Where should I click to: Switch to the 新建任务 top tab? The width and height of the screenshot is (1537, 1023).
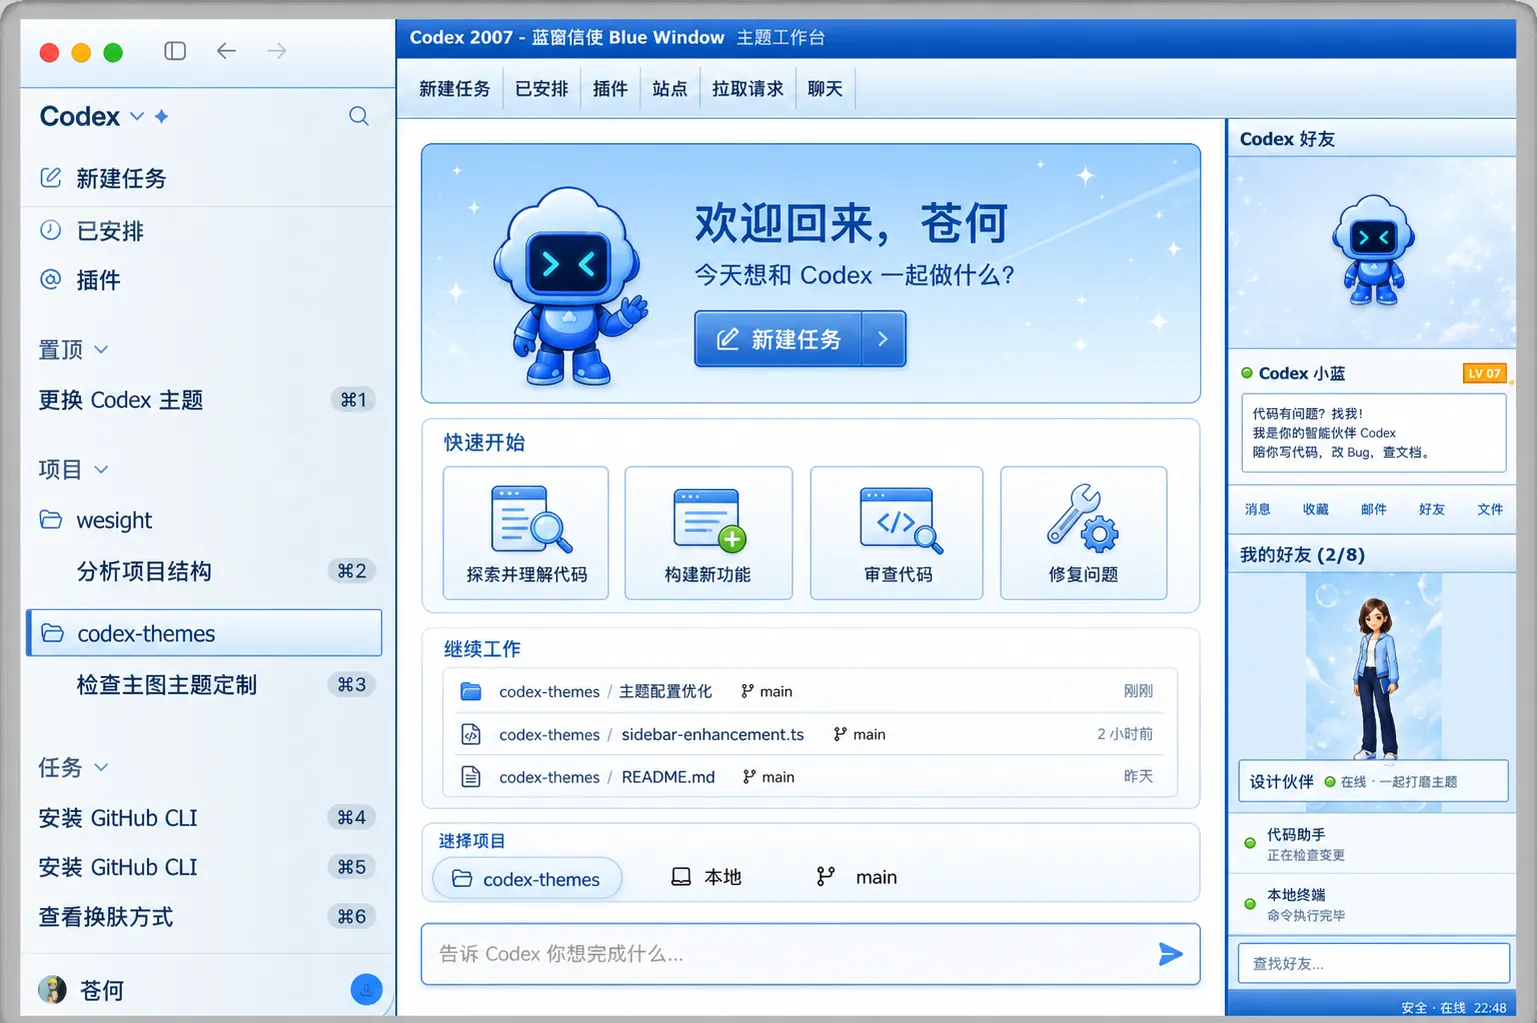click(454, 89)
